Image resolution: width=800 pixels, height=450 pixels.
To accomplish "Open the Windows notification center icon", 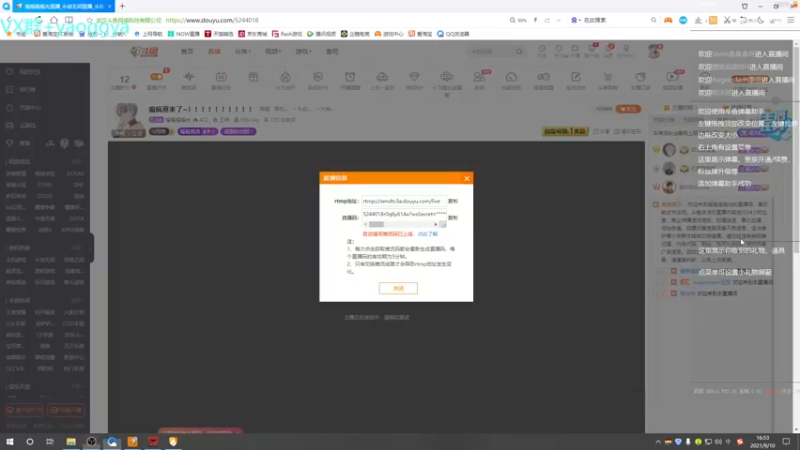I will tap(787, 442).
